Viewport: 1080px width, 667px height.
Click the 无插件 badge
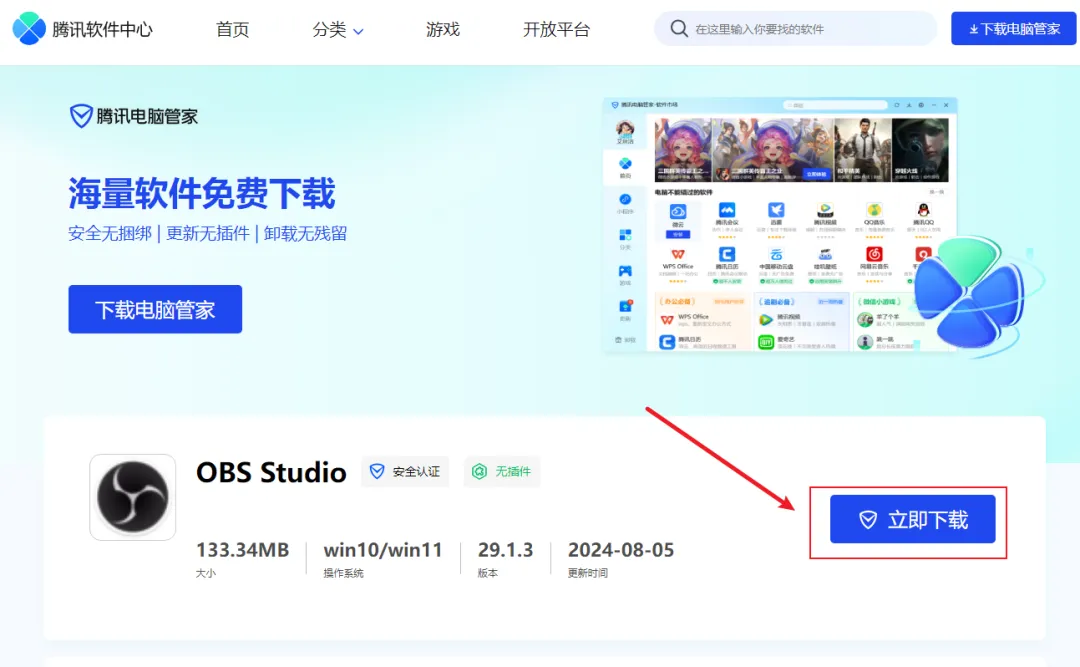pyautogui.click(x=502, y=471)
